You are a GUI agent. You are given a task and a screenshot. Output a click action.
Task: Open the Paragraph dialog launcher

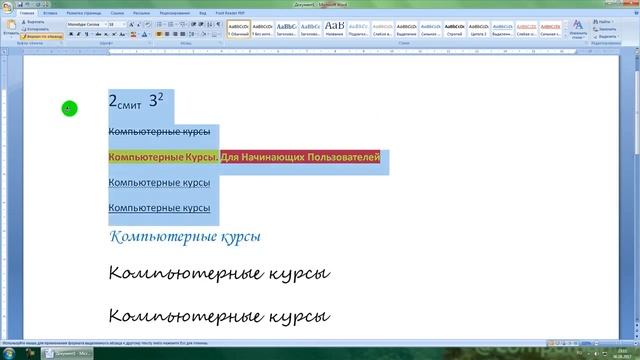coord(221,43)
